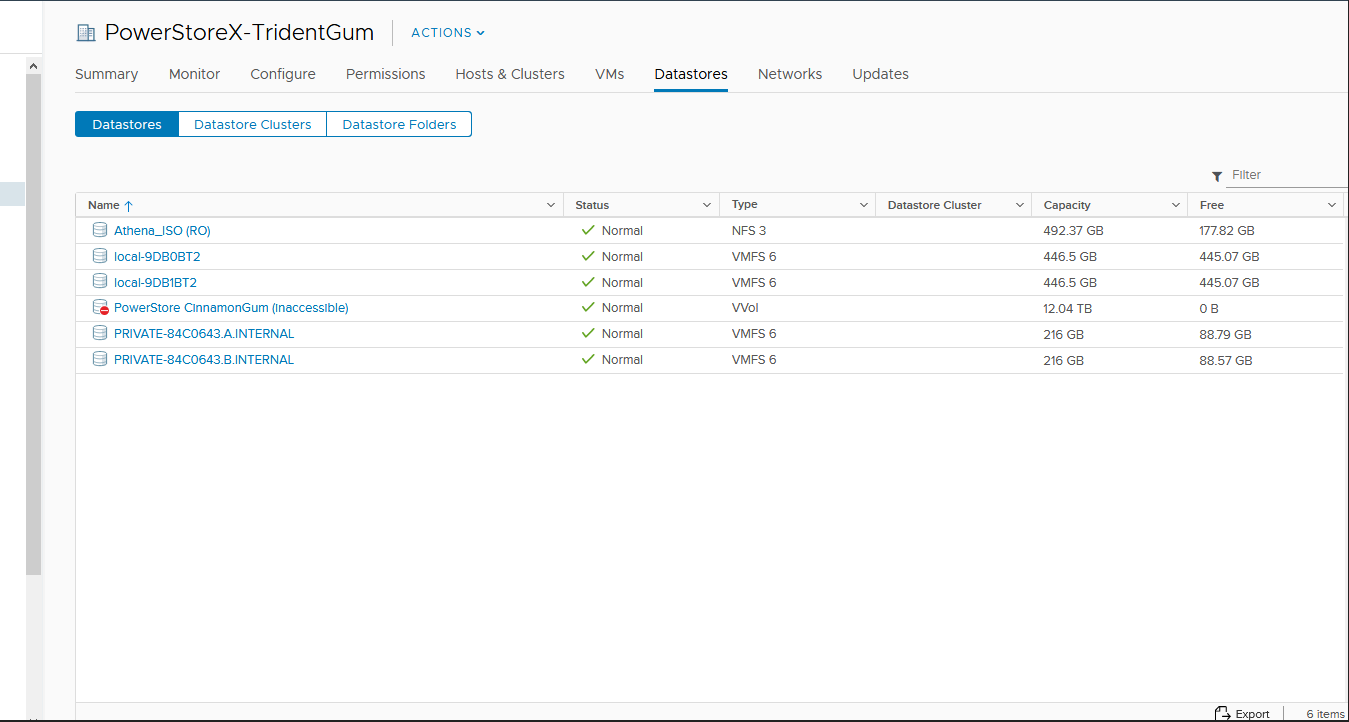The width and height of the screenshot is (1349, 722).
Task: Select the NFS 3 type cell
Action: point(749,230)
